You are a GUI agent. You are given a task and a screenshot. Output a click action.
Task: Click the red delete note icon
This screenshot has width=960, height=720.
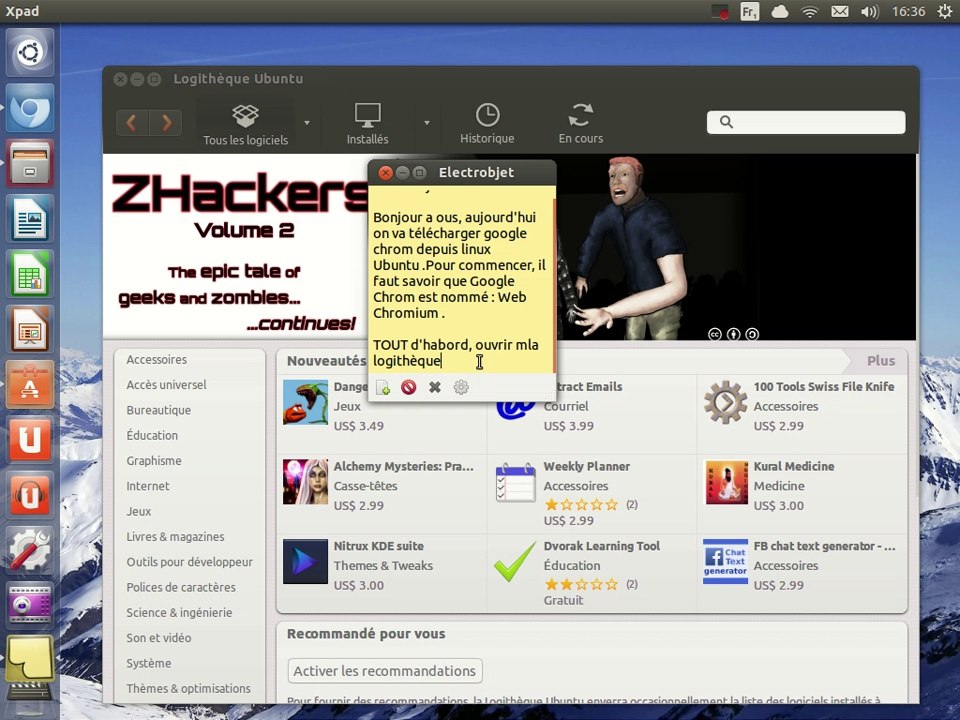point(408,387)
